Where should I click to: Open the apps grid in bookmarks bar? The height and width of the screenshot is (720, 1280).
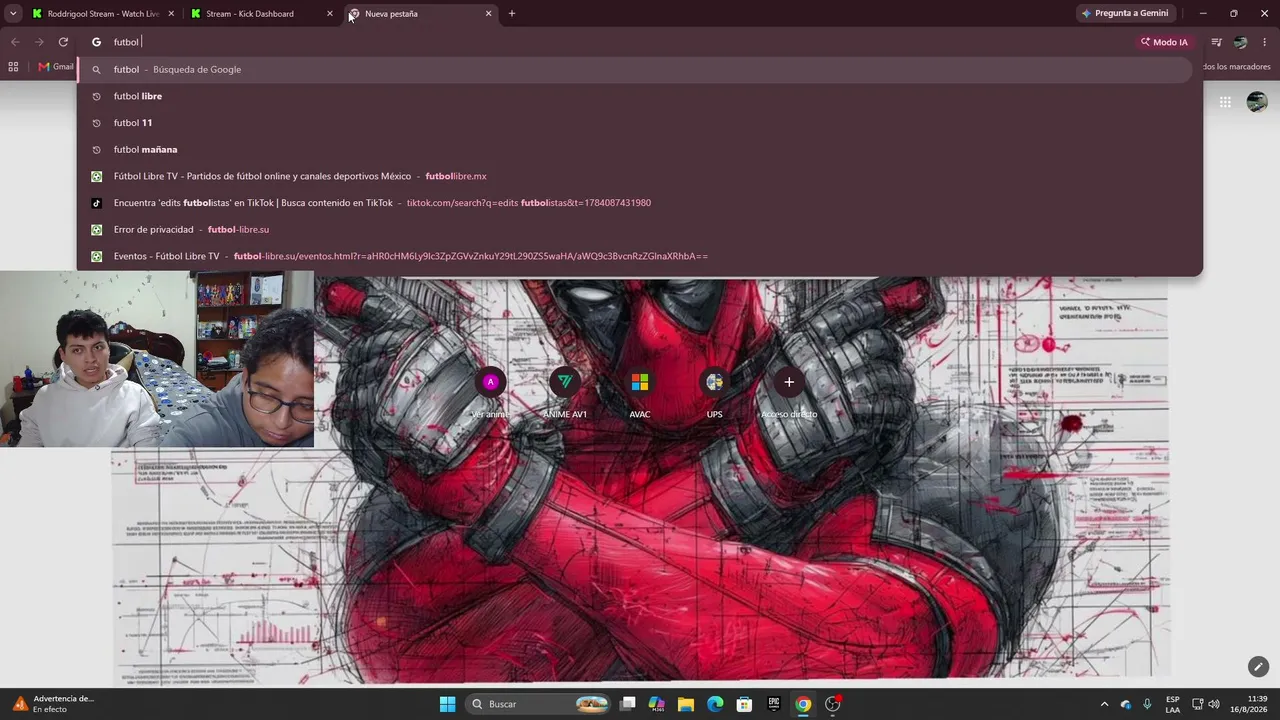click(13, 67)
